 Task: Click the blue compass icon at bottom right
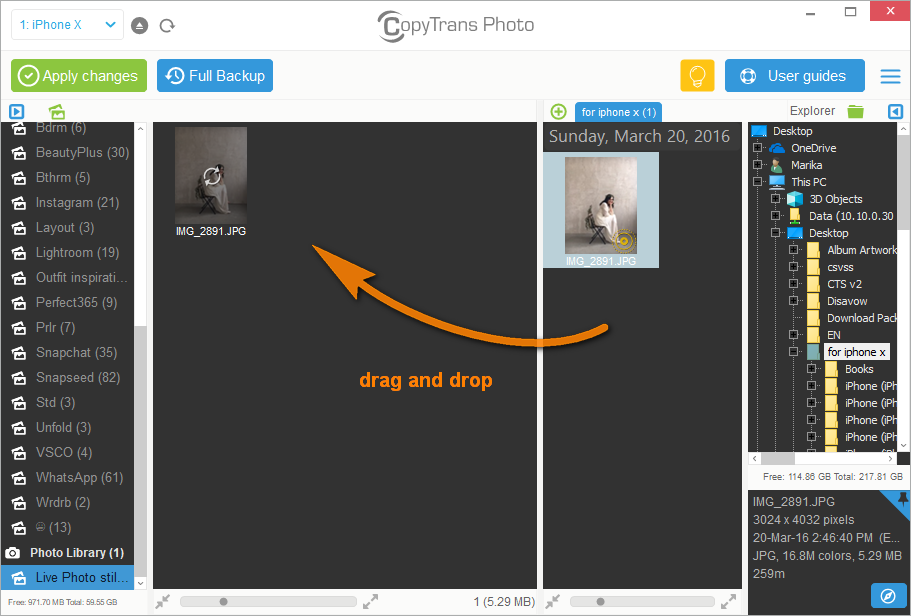tap(889, 595)
